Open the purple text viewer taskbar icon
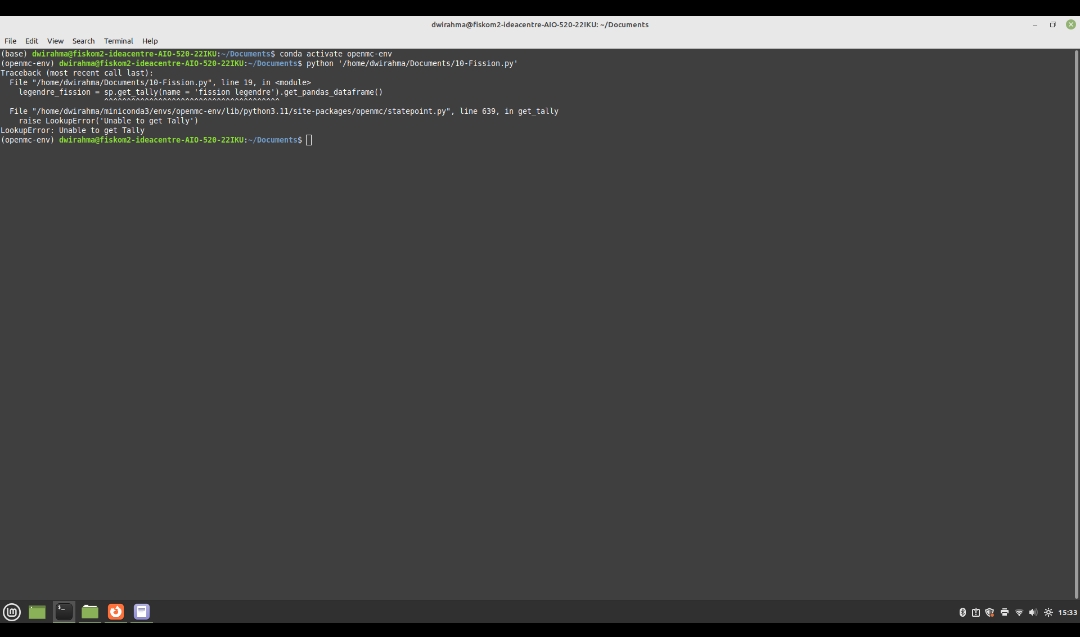 pyautogui.click(x=142, y=612)
